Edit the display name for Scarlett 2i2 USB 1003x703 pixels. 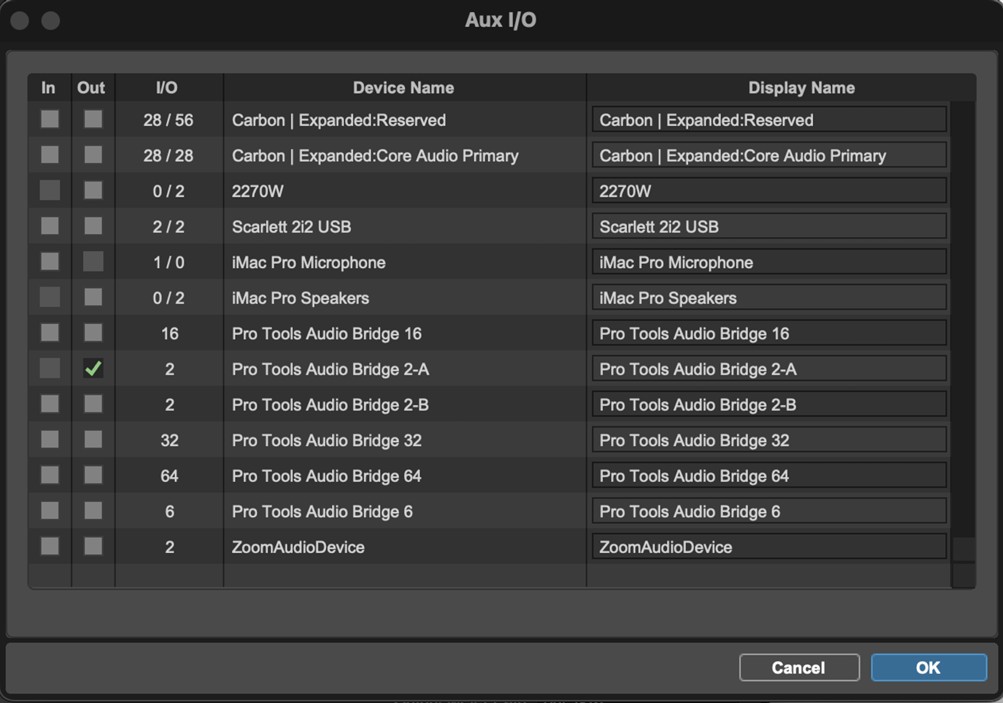(767, 226)
